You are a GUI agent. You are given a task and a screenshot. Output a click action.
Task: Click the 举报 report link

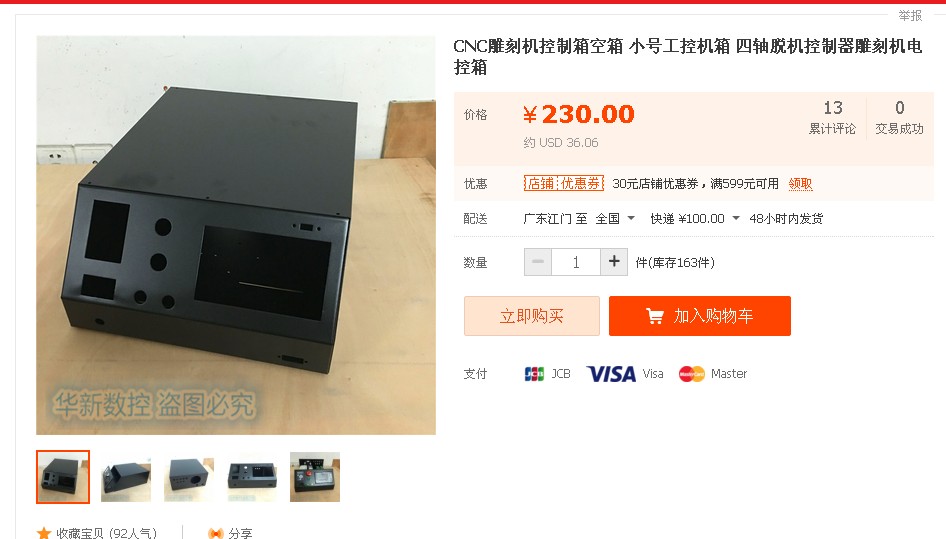tap(910, 16)
